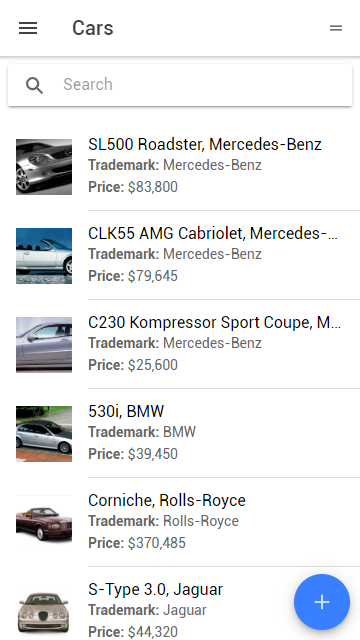Click the $83,800 price of SL500
360x640 pixels.
(153, 187)
